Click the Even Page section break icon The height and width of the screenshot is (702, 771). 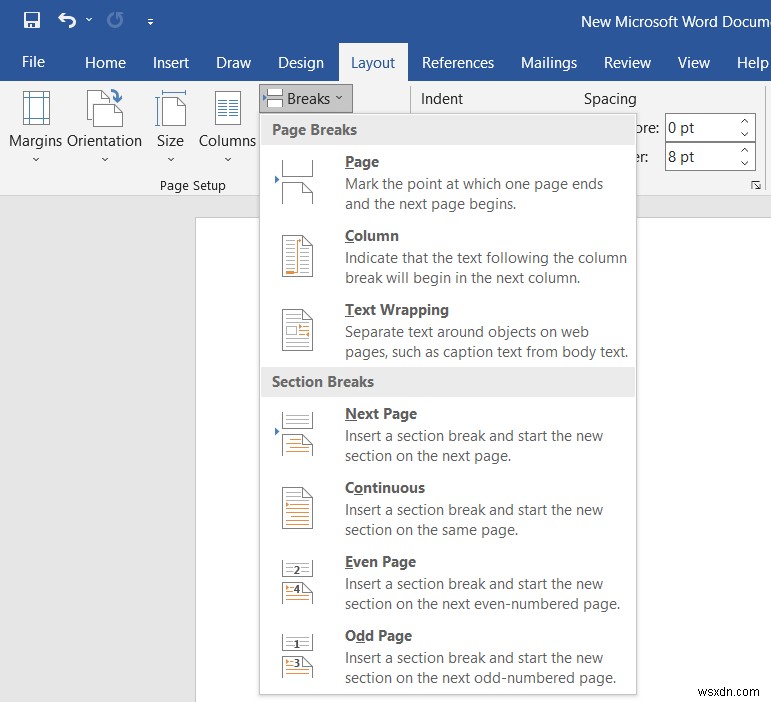pos(297,582)
